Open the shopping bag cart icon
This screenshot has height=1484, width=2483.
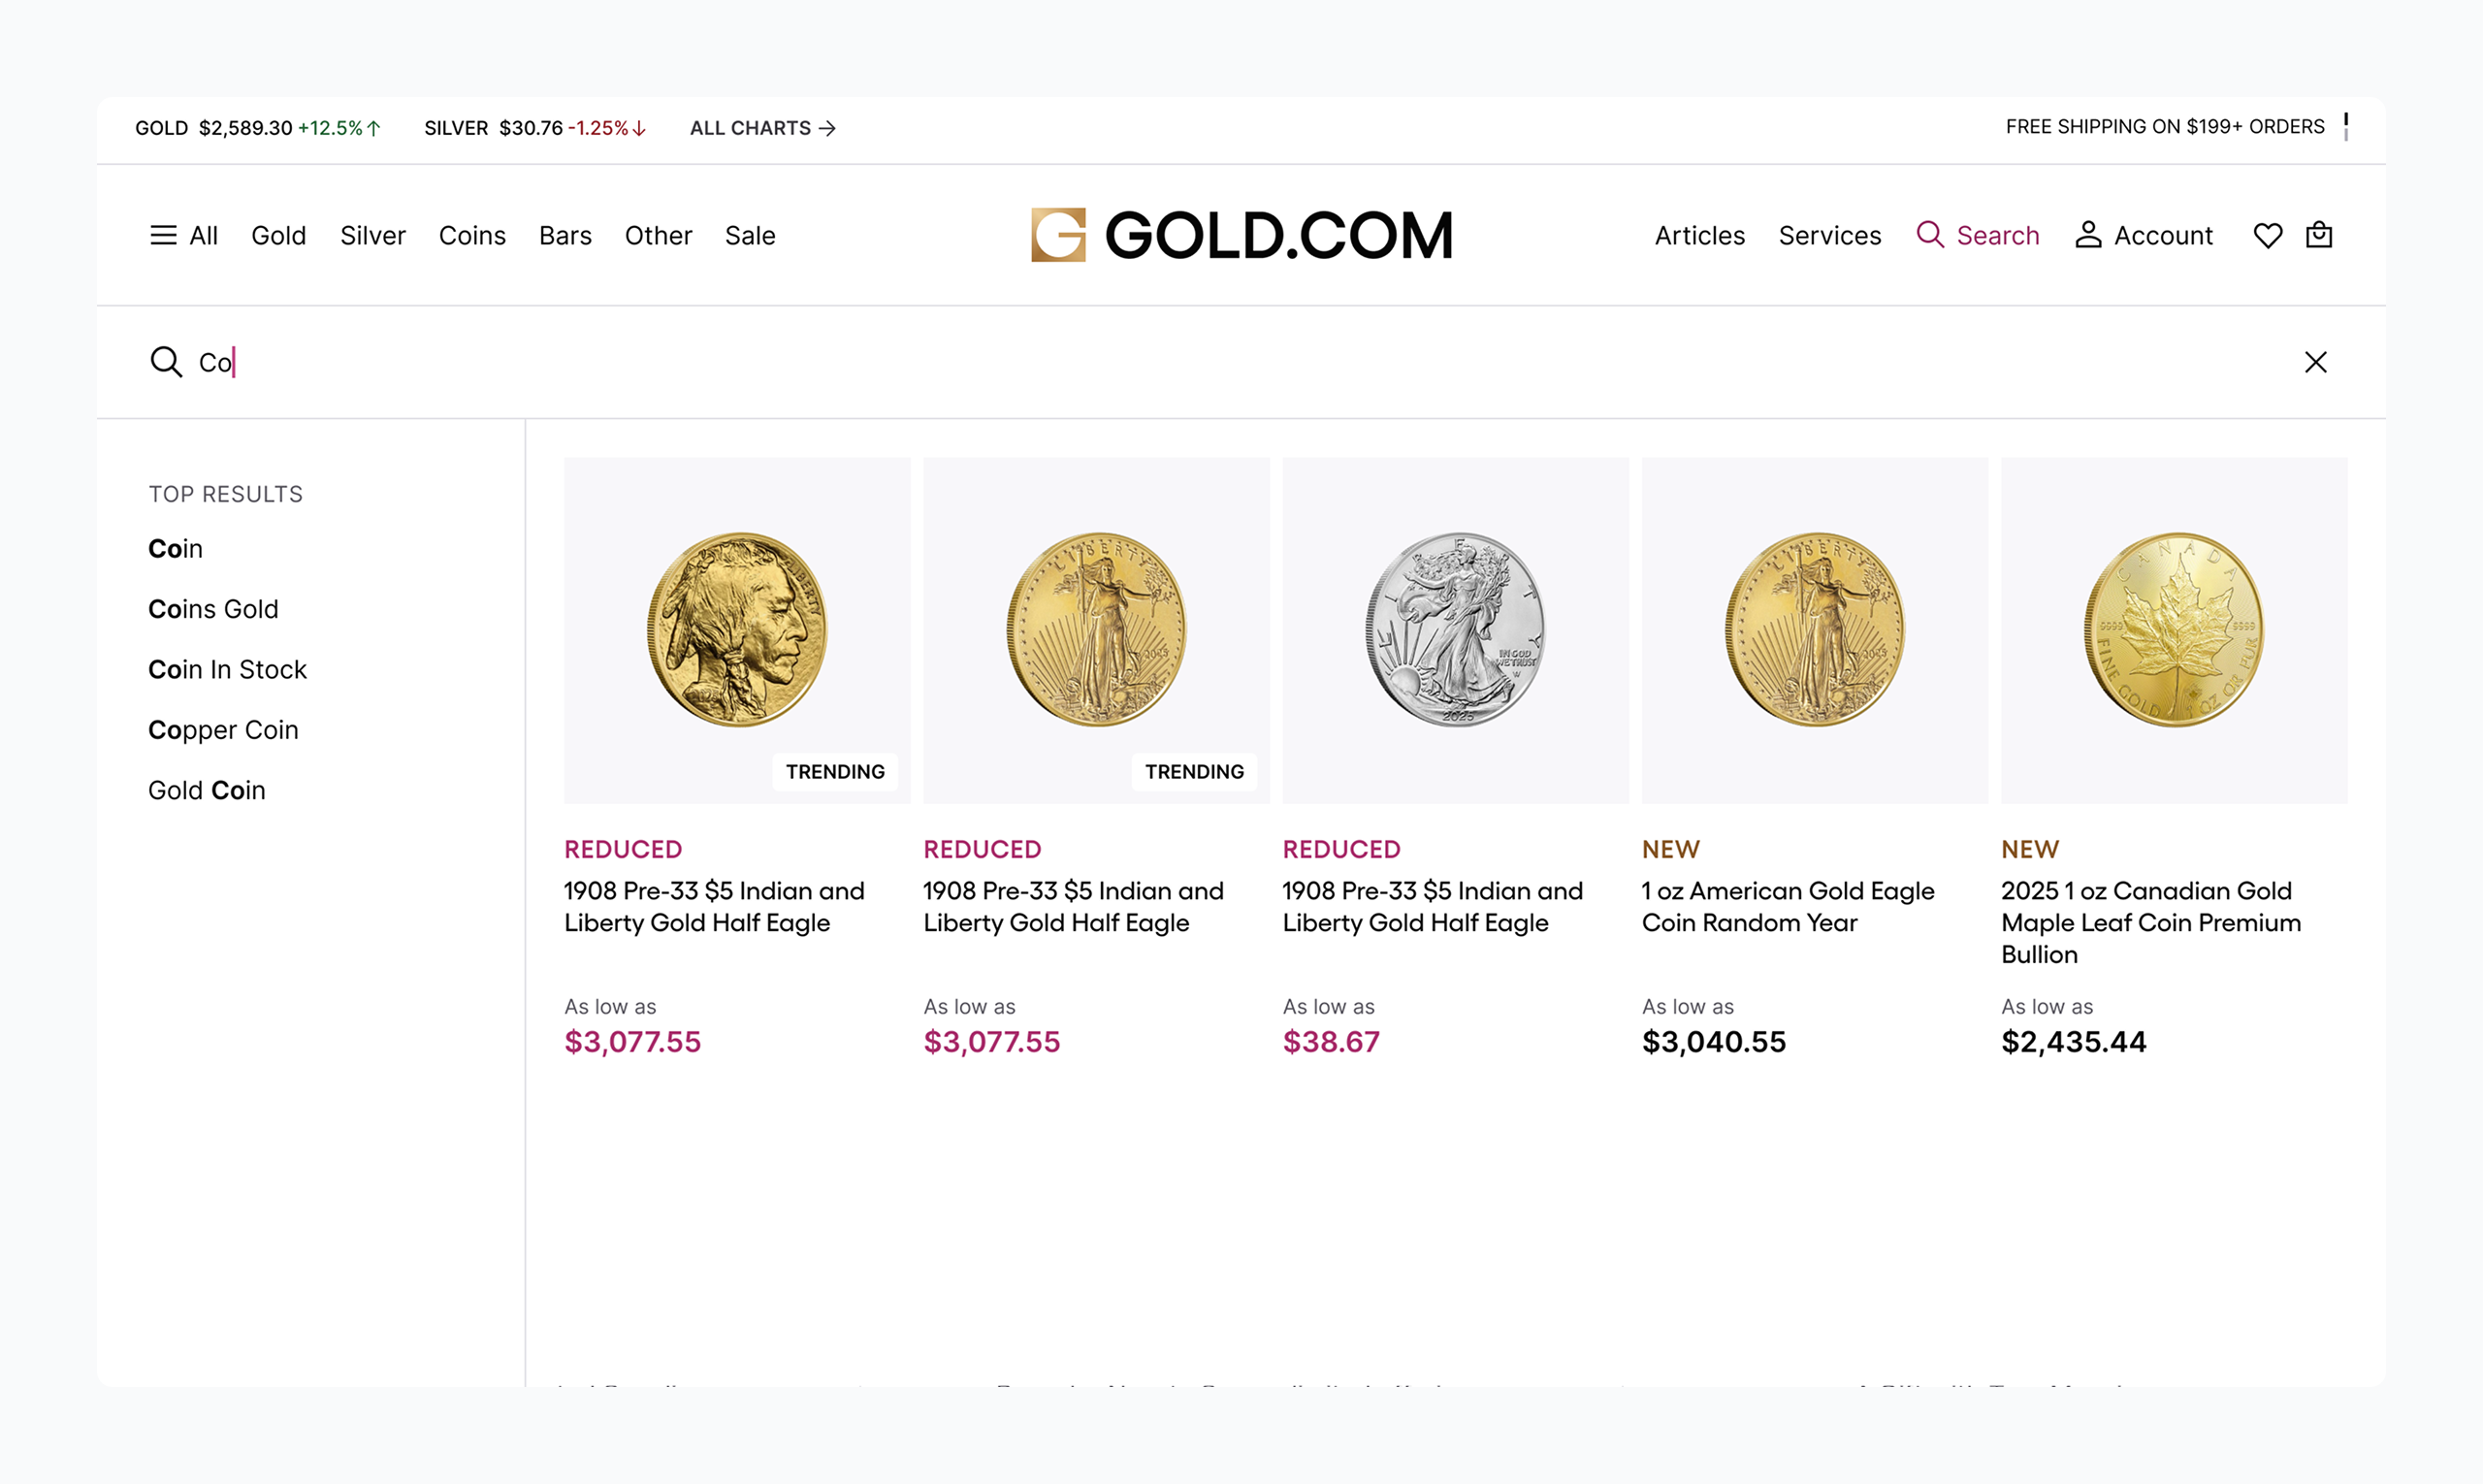coord(2318,235)
